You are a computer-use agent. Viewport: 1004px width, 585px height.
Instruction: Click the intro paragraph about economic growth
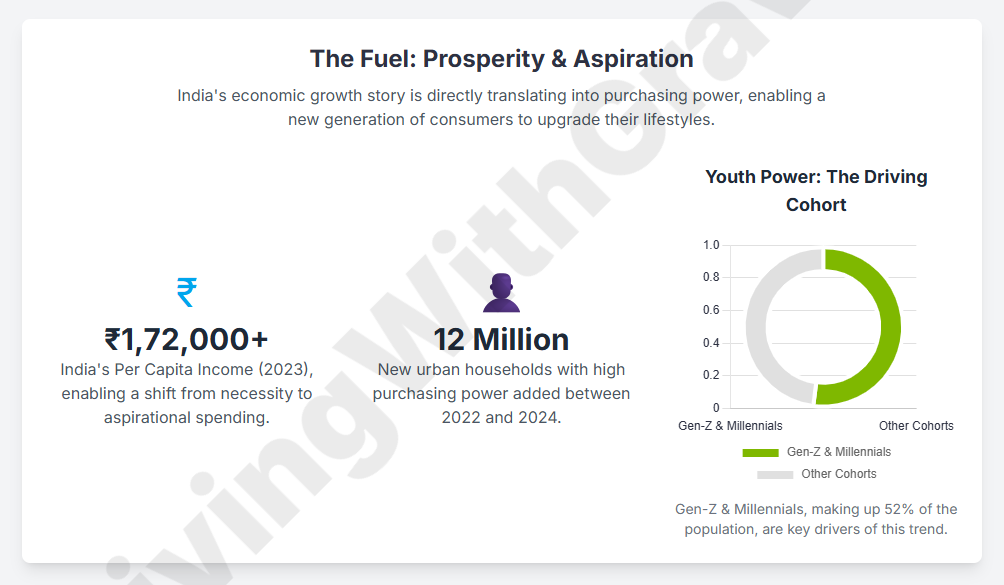pyautogui.click(x=501, y=107)
